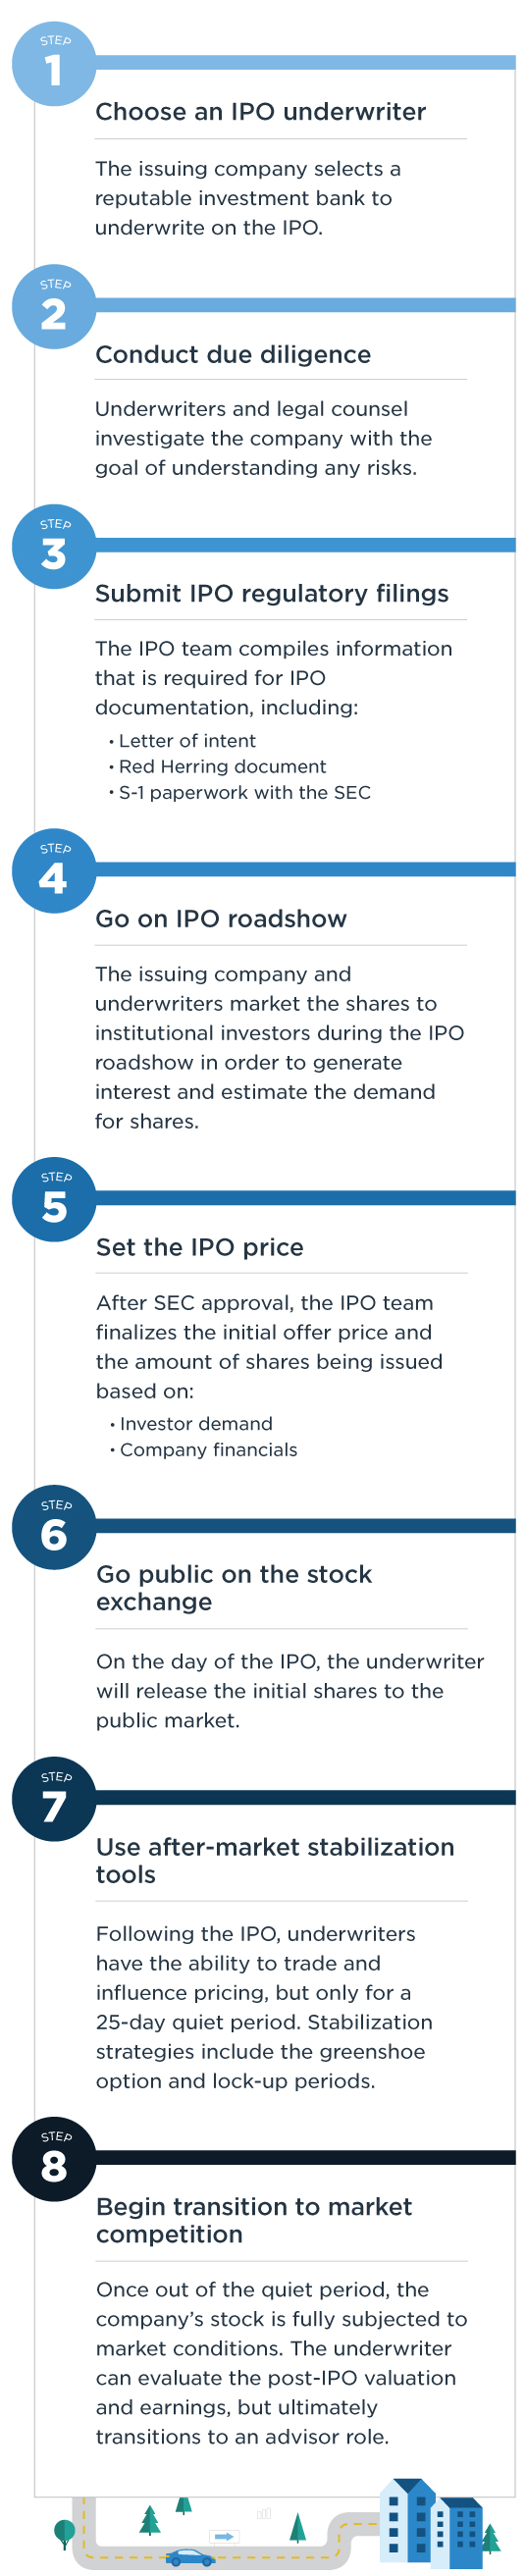Image resolution: width=526 pixels, height=2576 pixels.
Task: Click the Conduct due diligence heading
Action: [x=233, y=355]
